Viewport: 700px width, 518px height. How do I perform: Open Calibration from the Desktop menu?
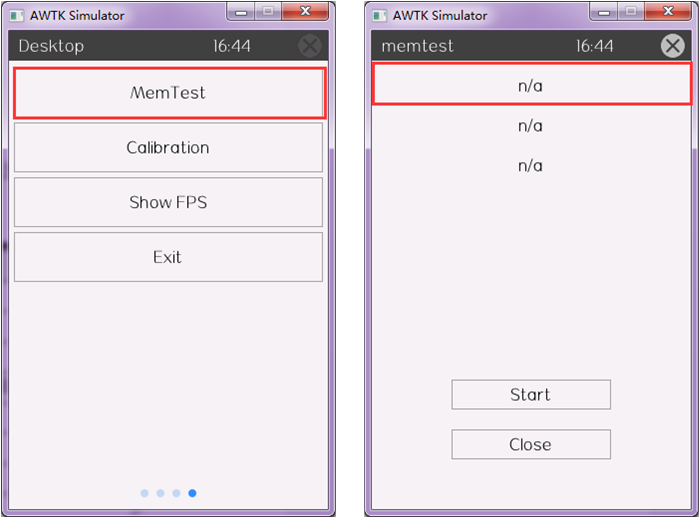(168, 147)
